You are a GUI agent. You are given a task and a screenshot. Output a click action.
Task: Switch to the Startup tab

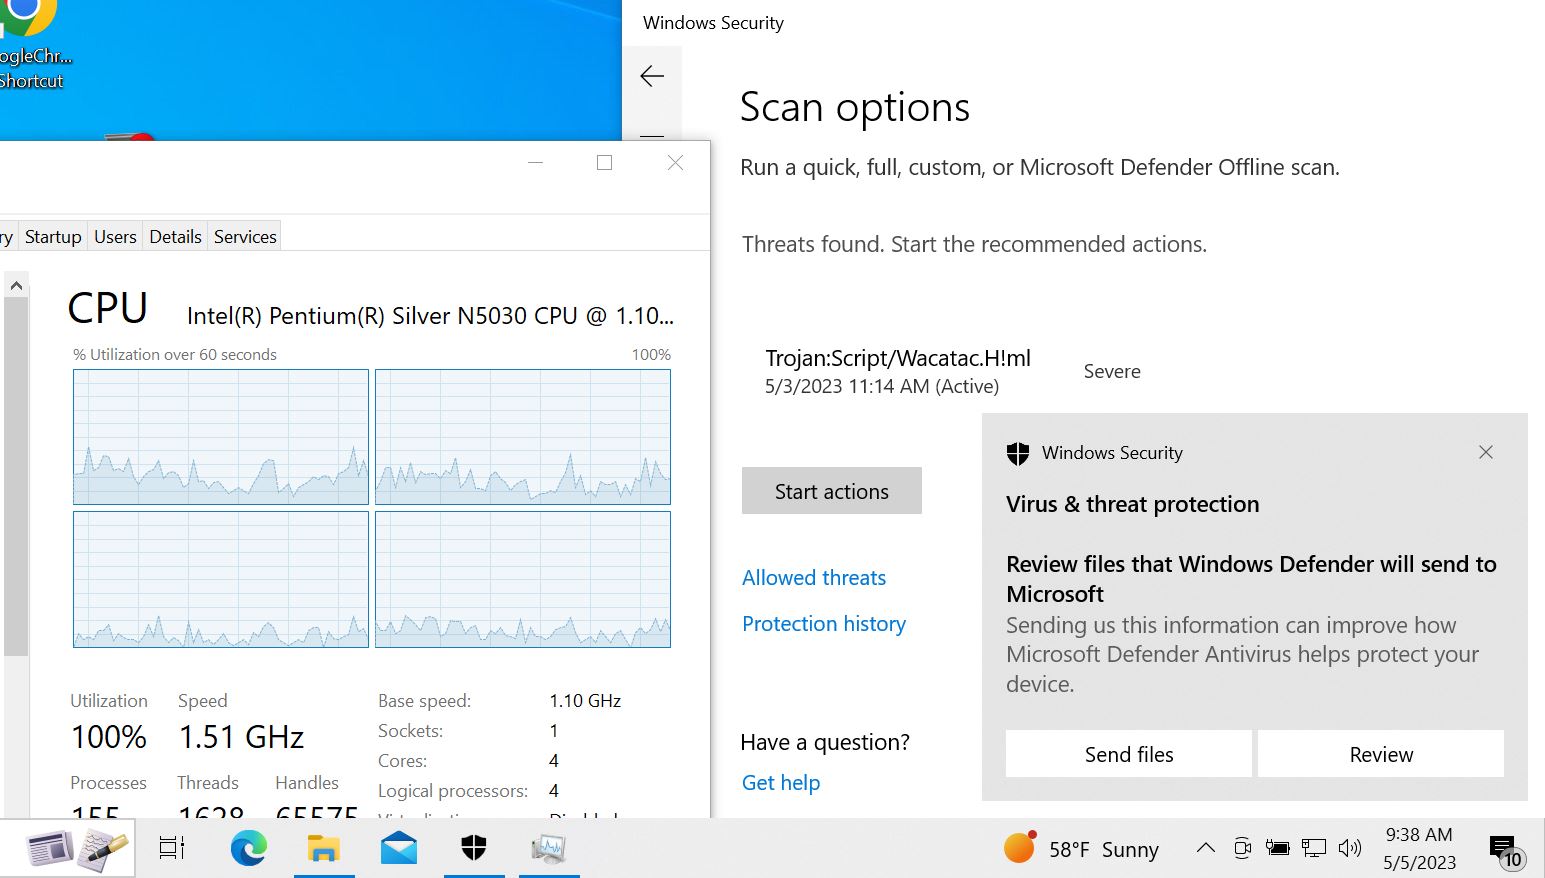53,236
